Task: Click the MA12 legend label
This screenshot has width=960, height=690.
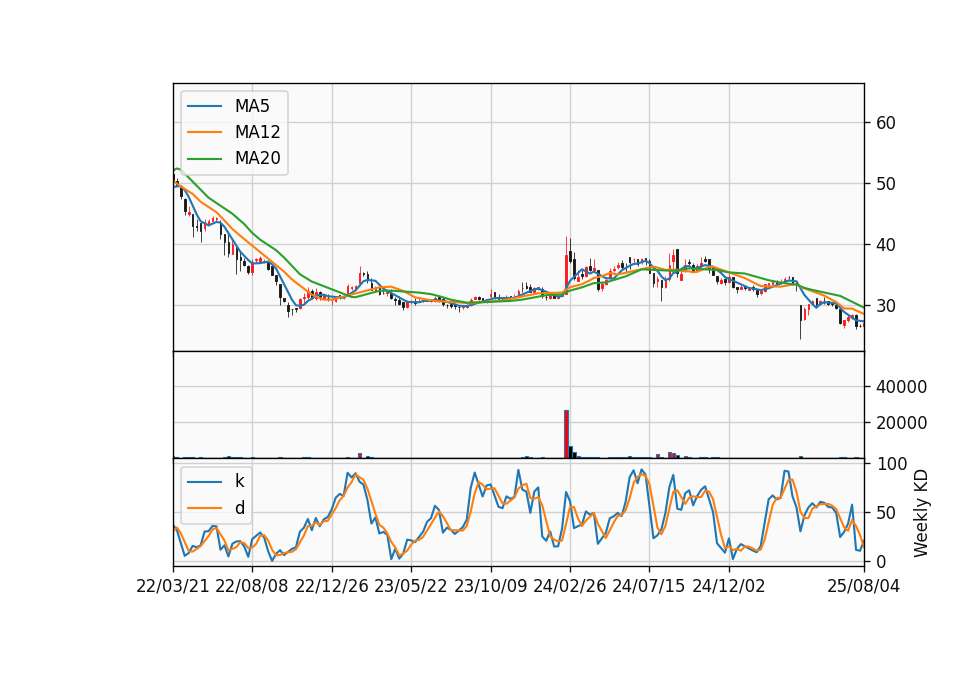Action: pos(257,132)
